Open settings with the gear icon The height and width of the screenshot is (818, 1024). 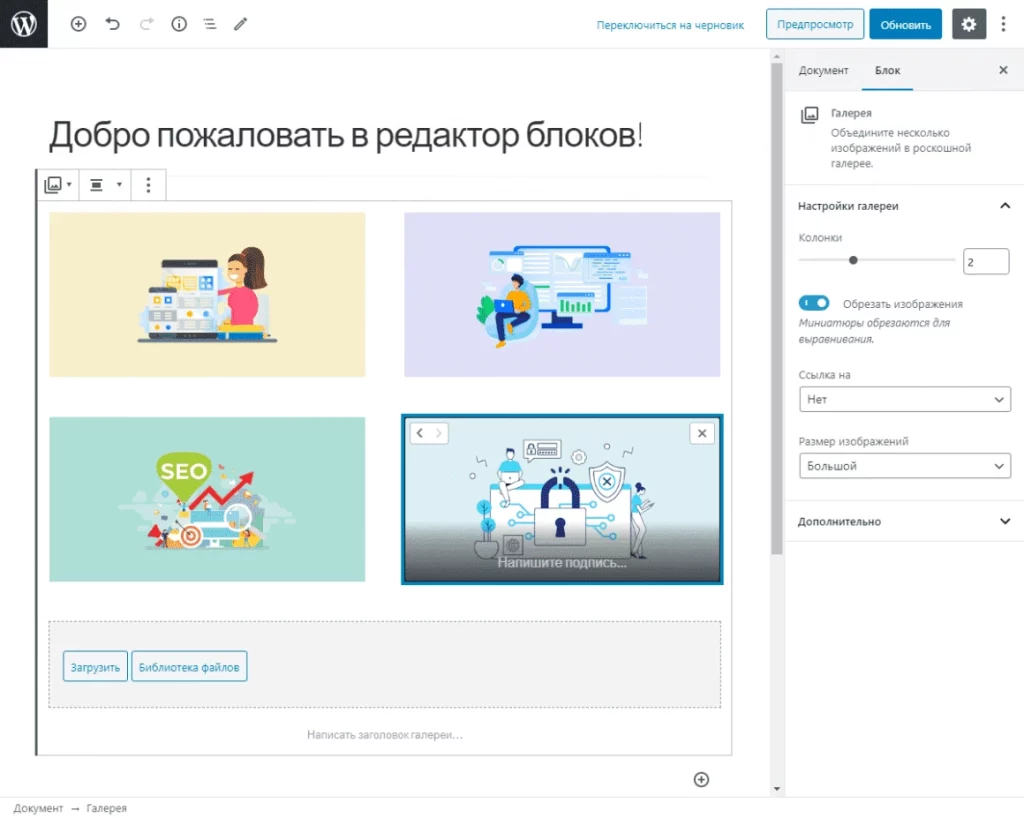968,24
